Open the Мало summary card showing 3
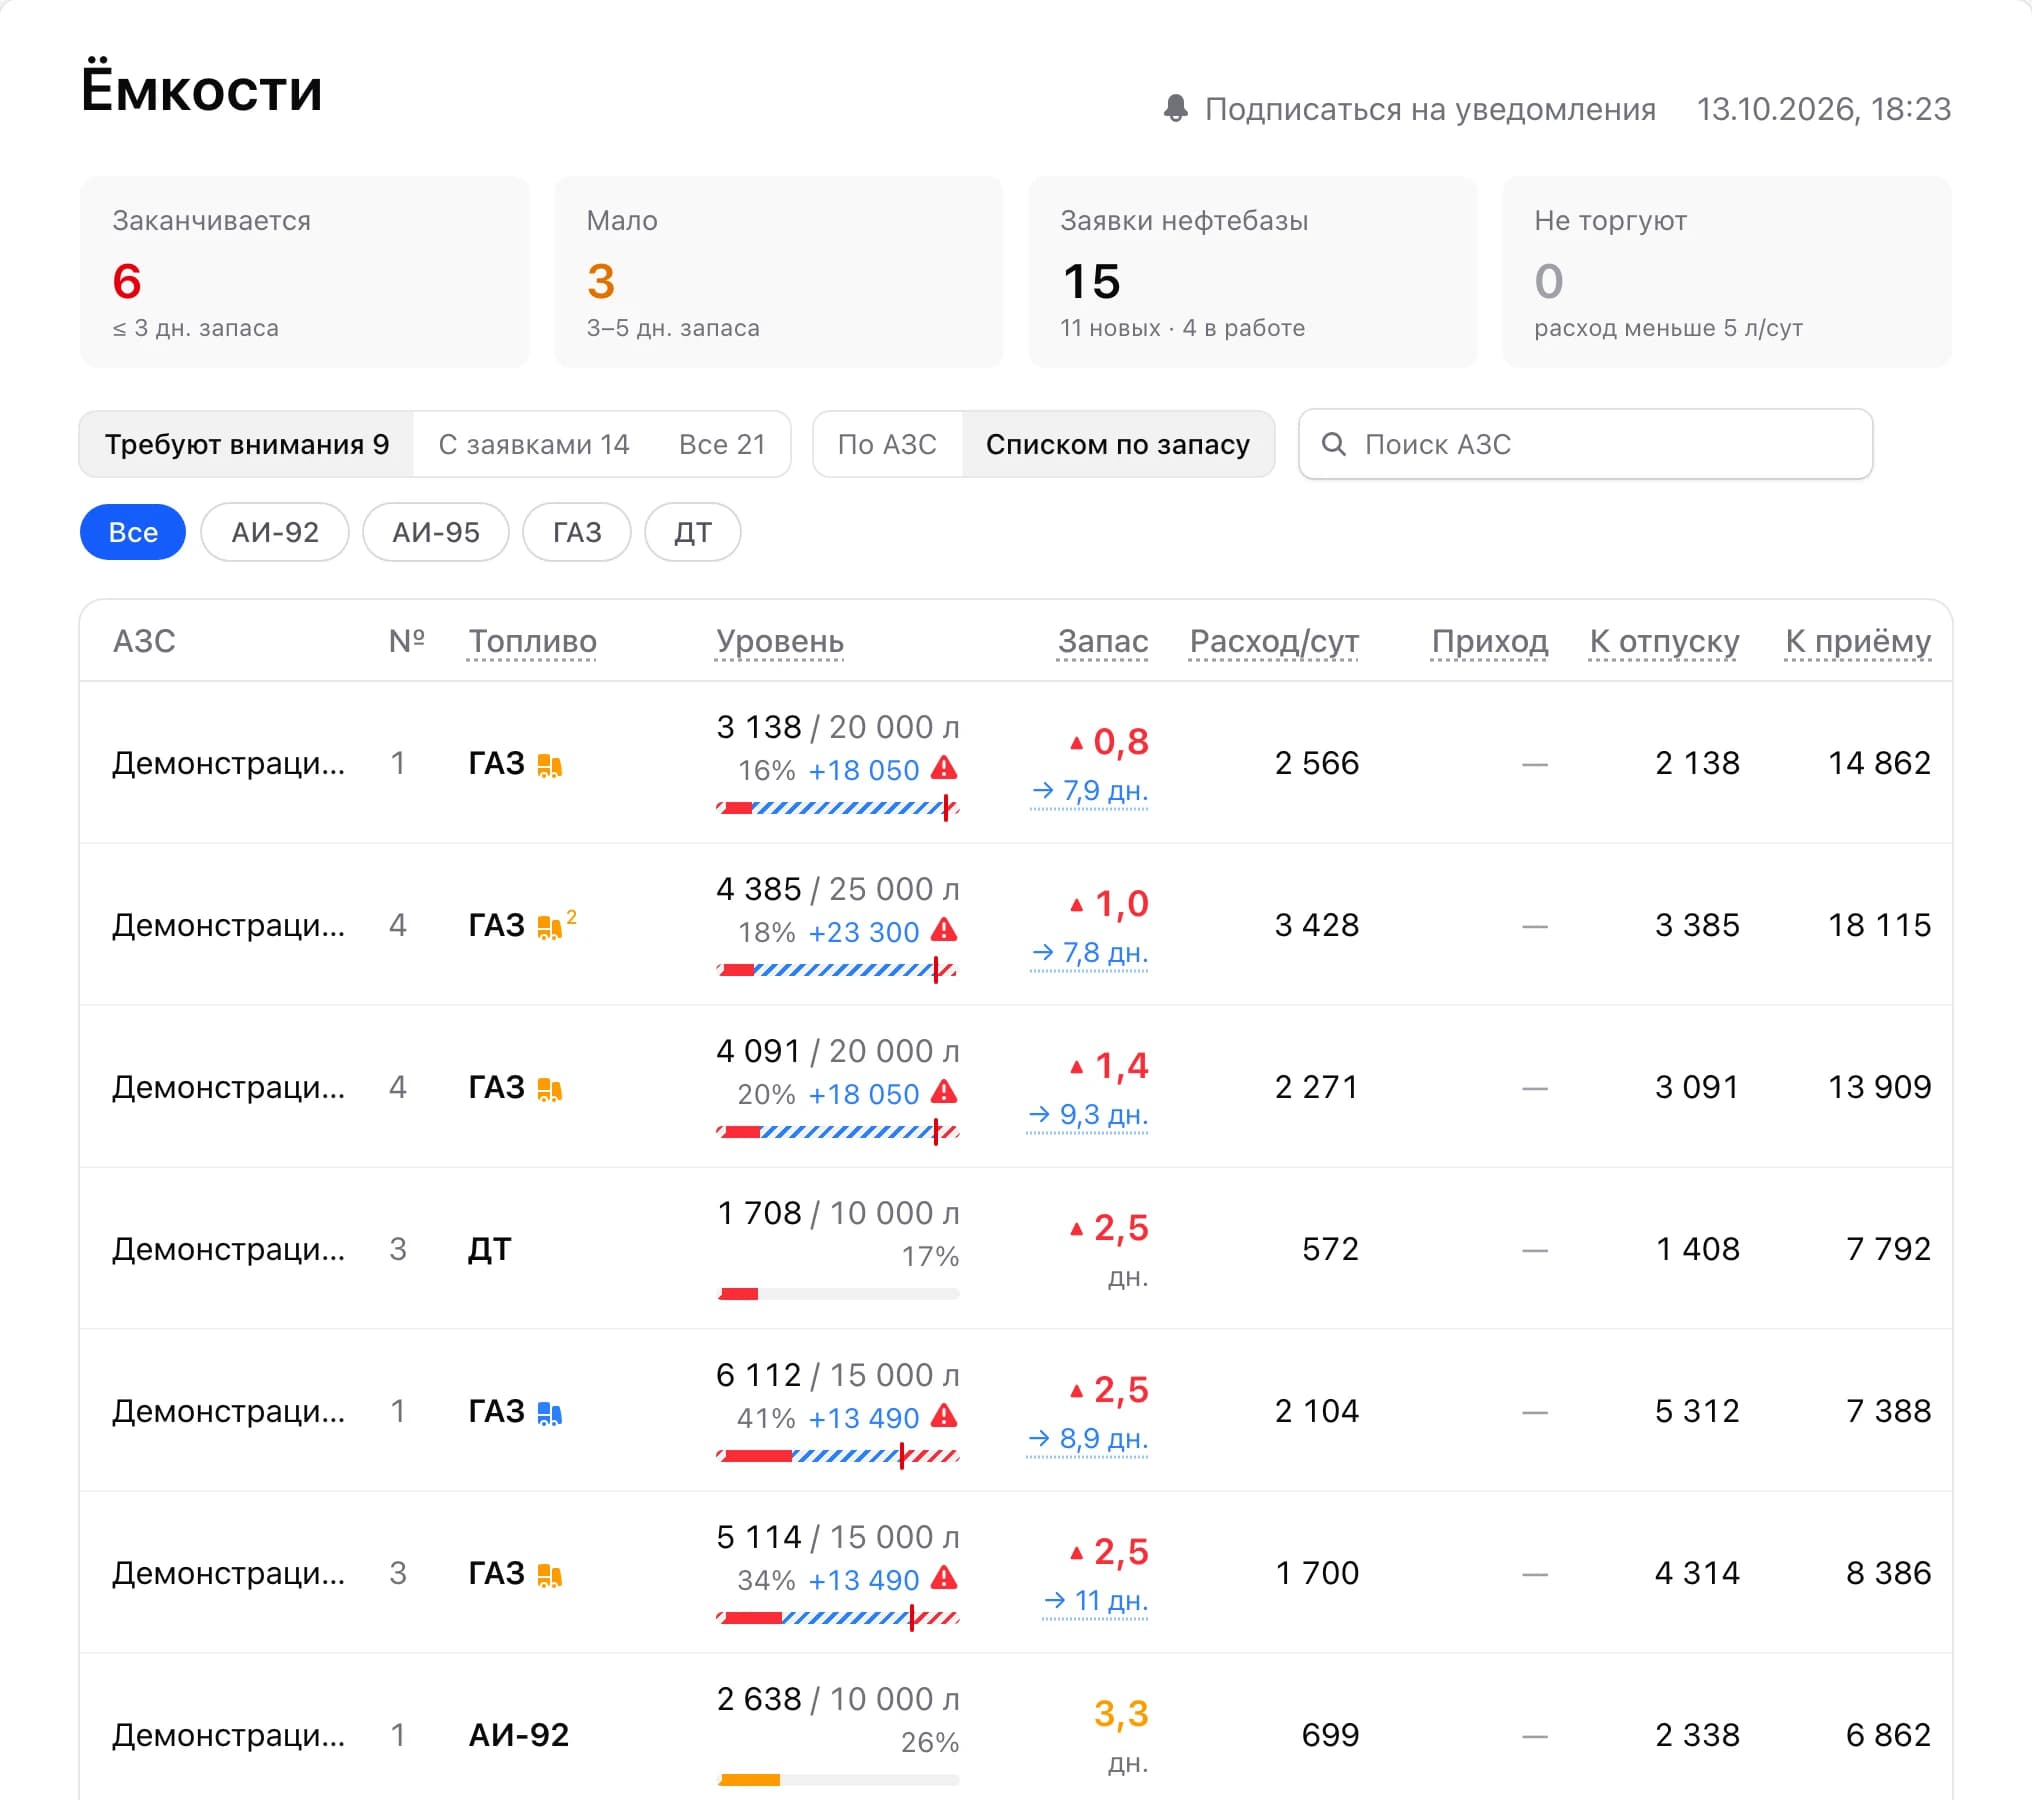This screenshot has height=1800, width=2032. point(778,272)
